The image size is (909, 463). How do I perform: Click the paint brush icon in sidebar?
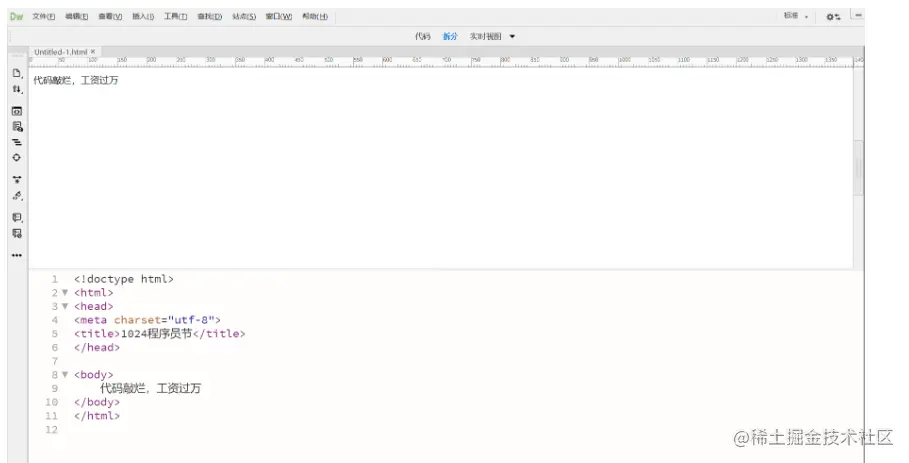pos(17,196)
